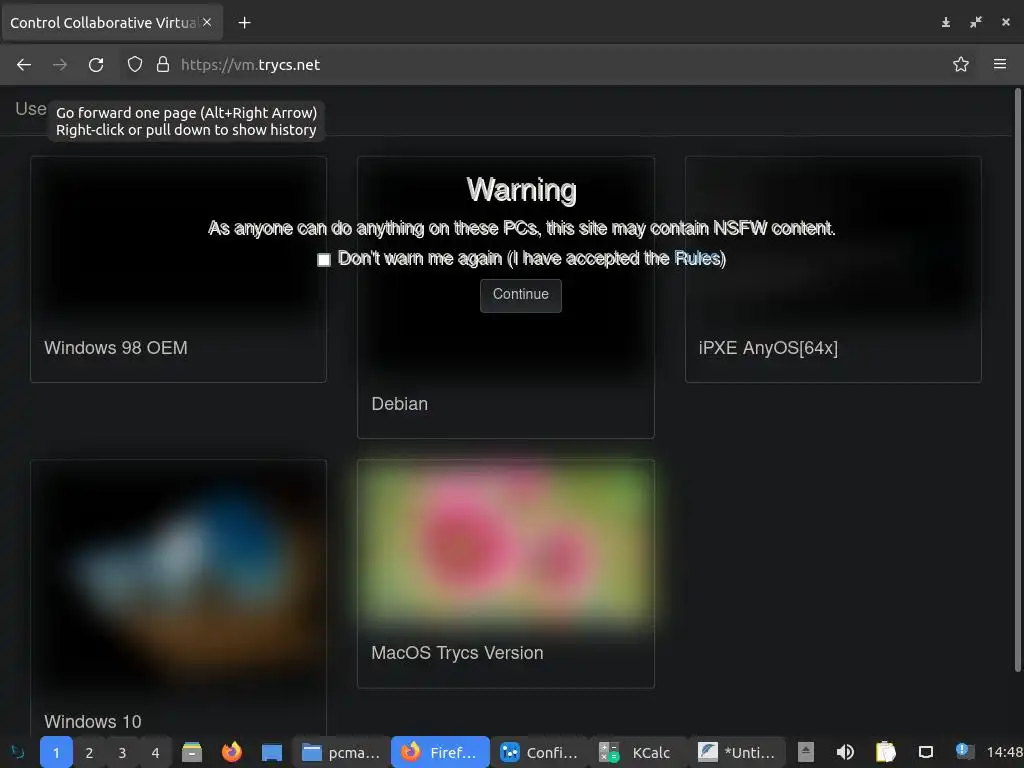
Task: Open the update notification tray icon
Action: tap(964, 751)
